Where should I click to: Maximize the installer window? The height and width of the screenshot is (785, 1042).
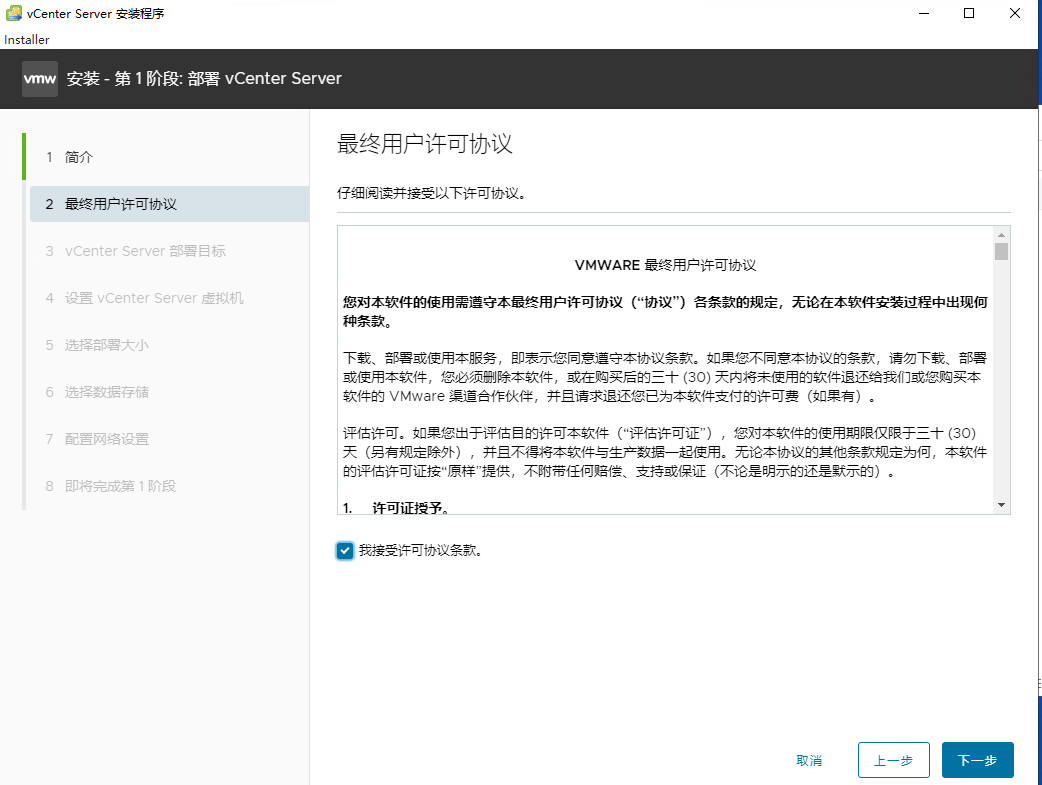969,13
